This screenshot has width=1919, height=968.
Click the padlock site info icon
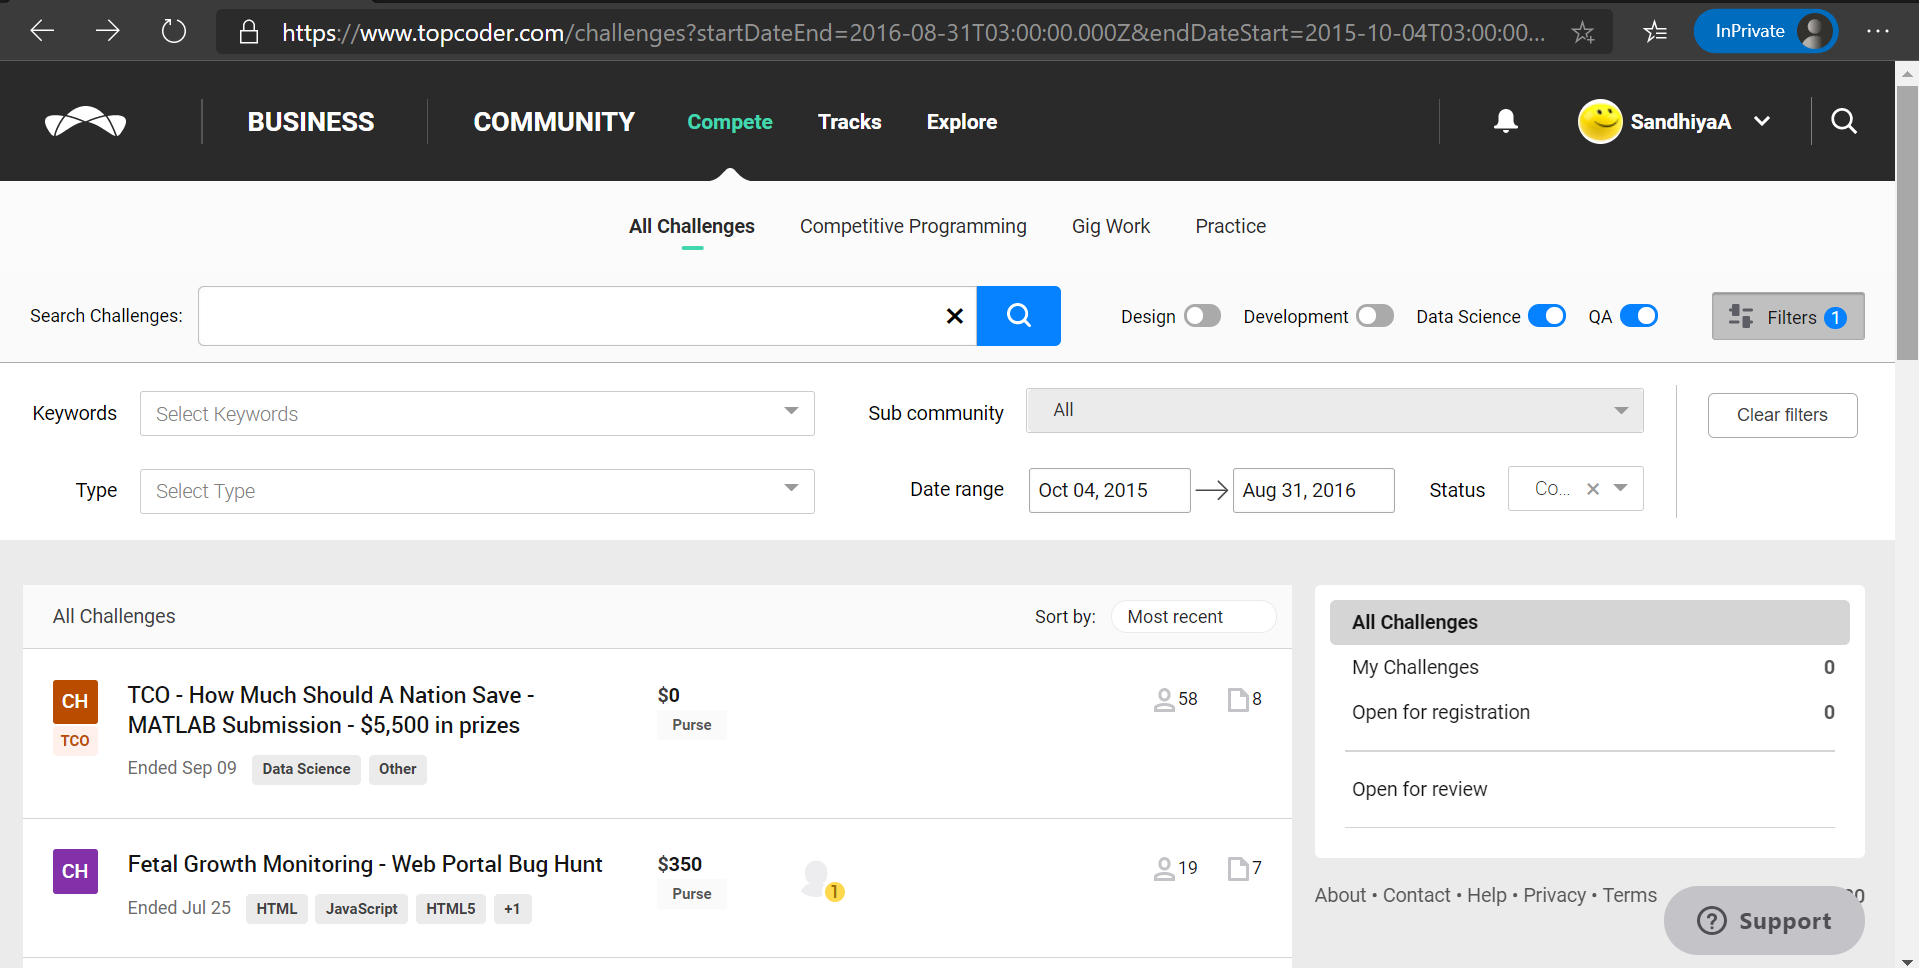coord(249,32)
